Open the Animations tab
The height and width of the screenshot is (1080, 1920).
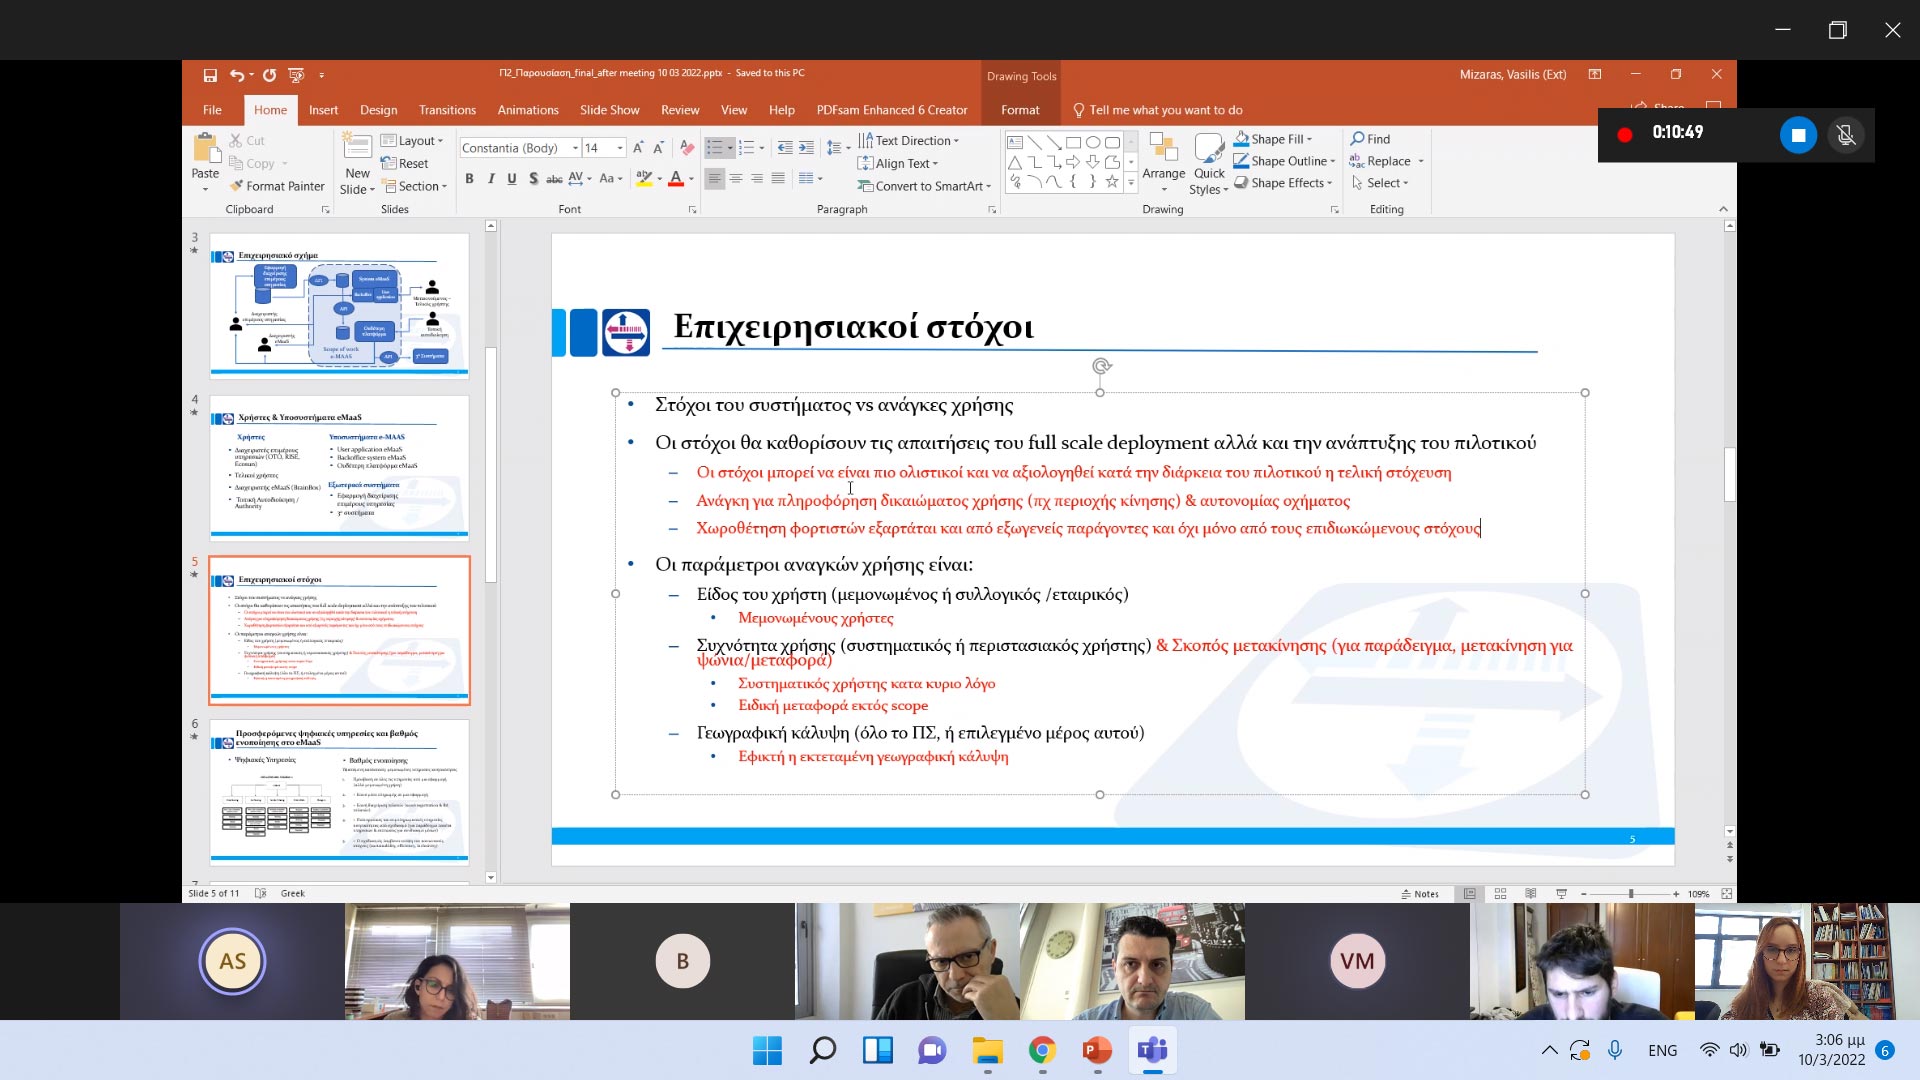coord(528,110)
